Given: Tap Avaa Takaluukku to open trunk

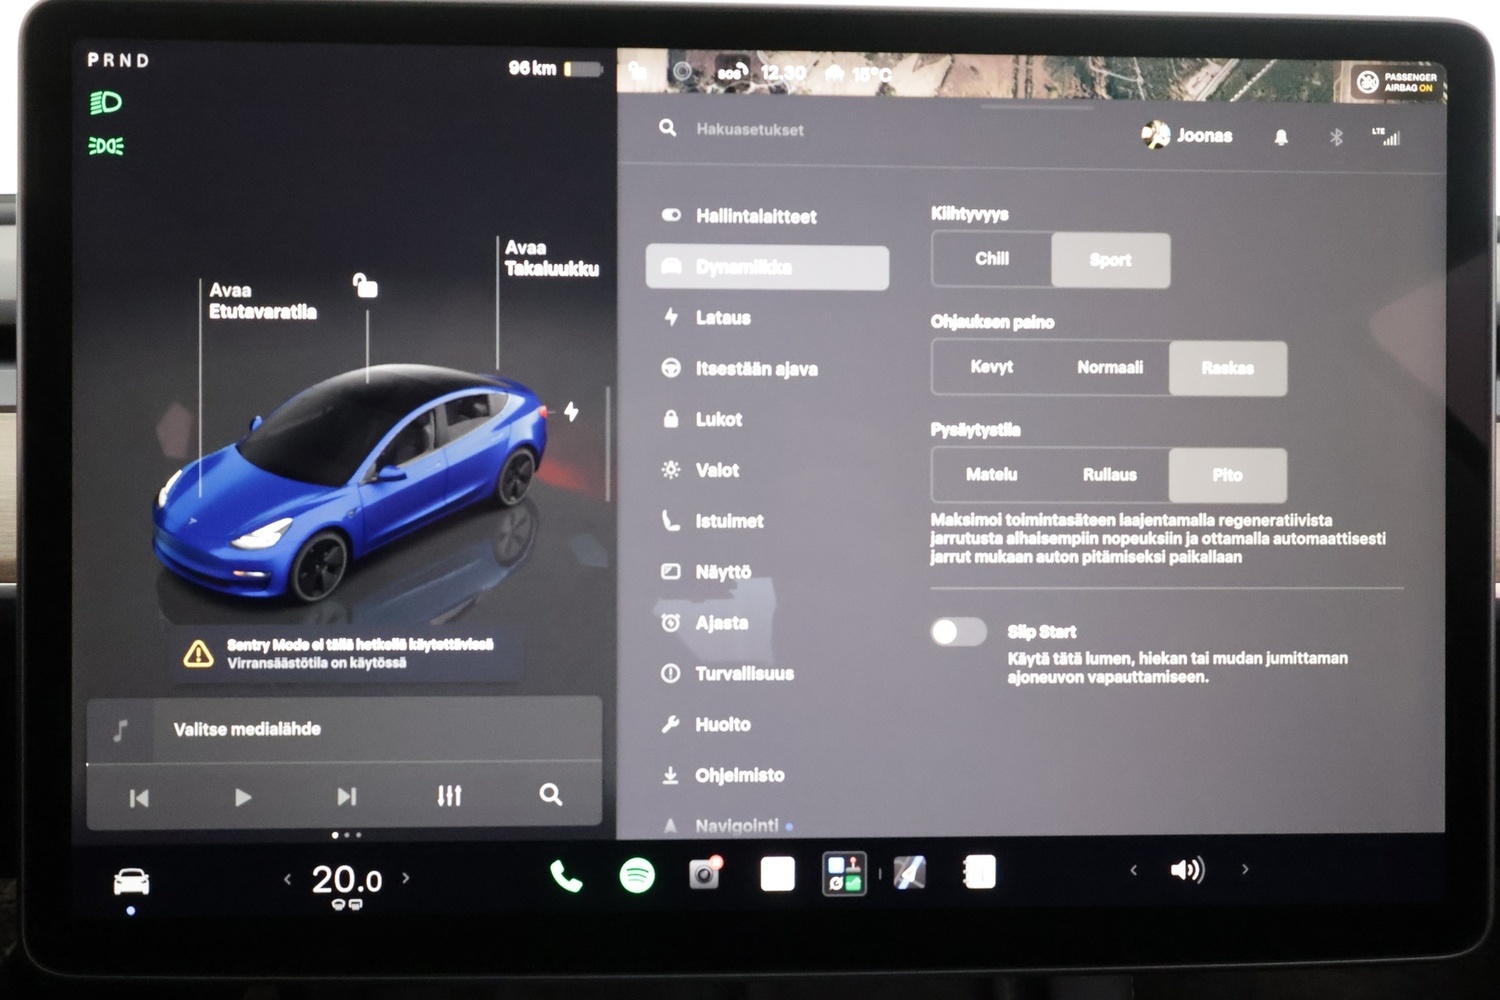Looking at the screenshot, I should click(551, 258).
